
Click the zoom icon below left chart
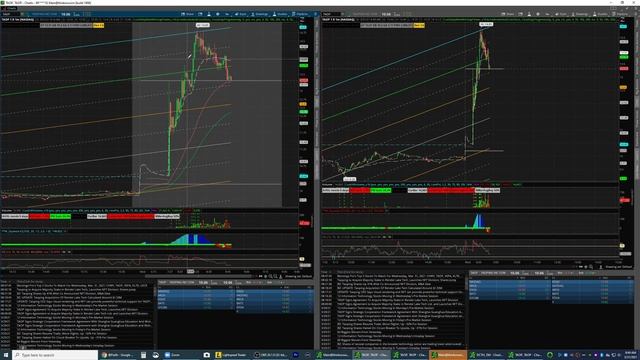point(270,276)
